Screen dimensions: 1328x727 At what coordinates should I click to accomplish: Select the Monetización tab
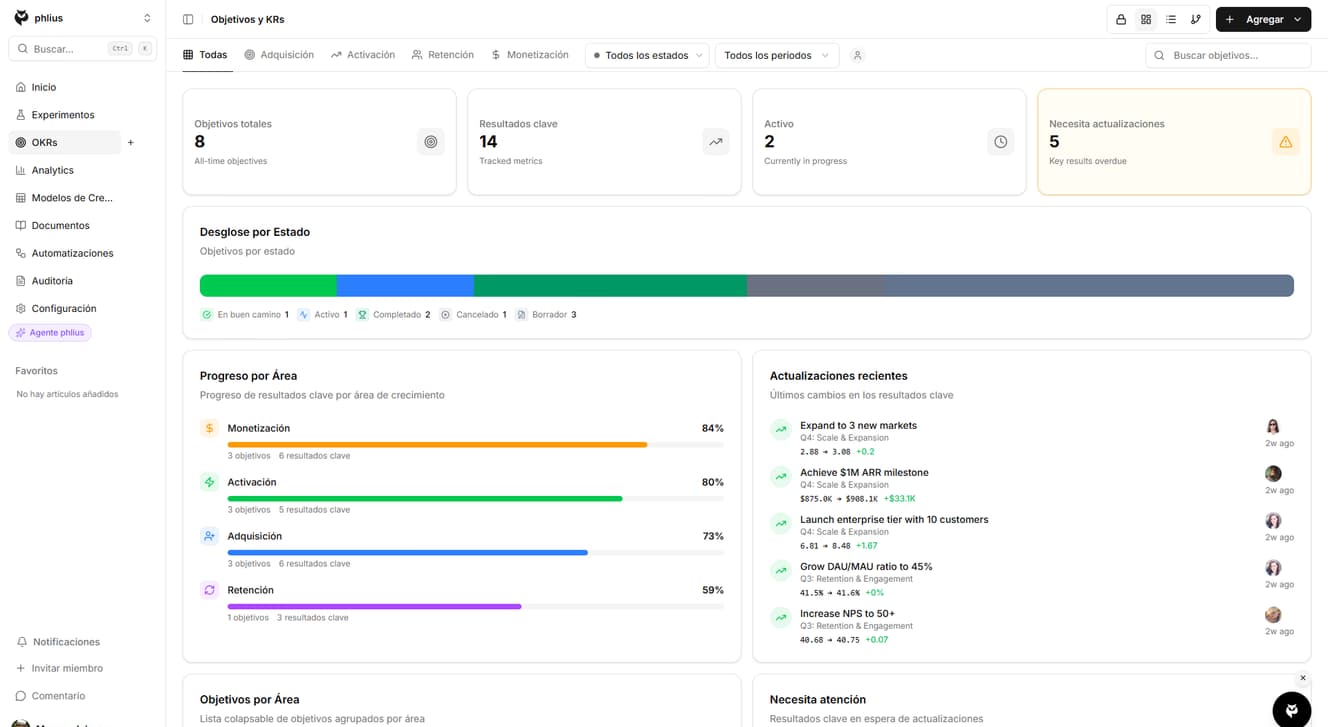click(530, 55)
